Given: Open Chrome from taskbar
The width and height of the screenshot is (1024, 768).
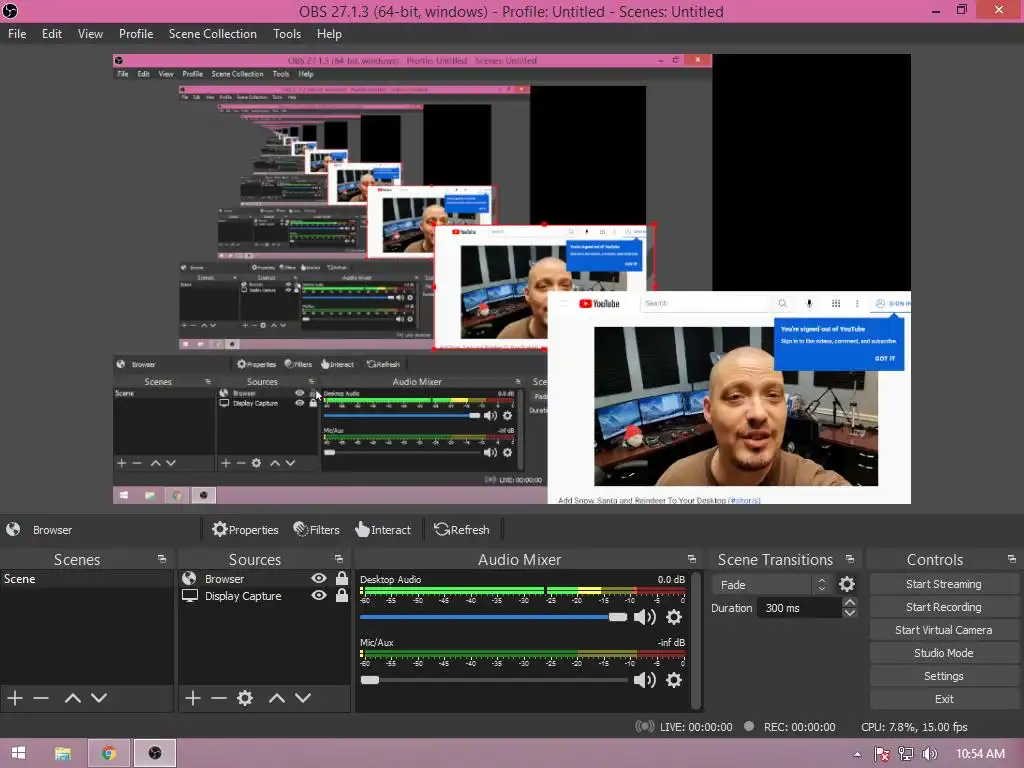Looking at the screenshot, I should click(109, 753).
